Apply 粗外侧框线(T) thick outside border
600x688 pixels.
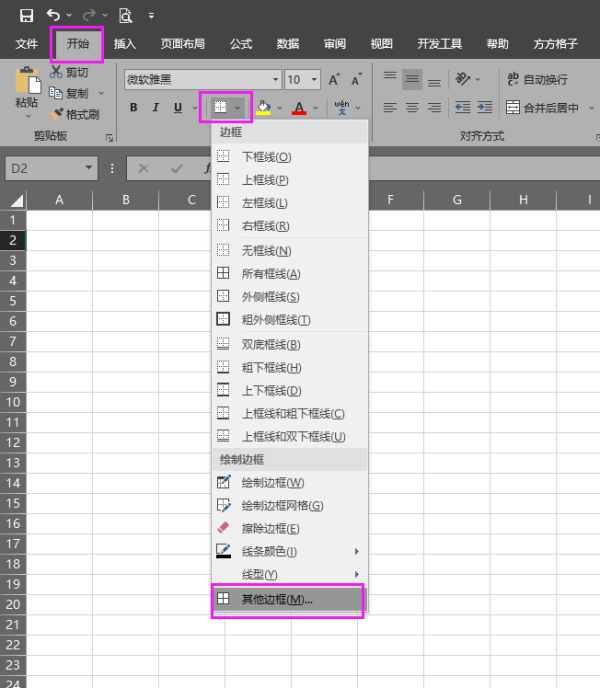289,320
